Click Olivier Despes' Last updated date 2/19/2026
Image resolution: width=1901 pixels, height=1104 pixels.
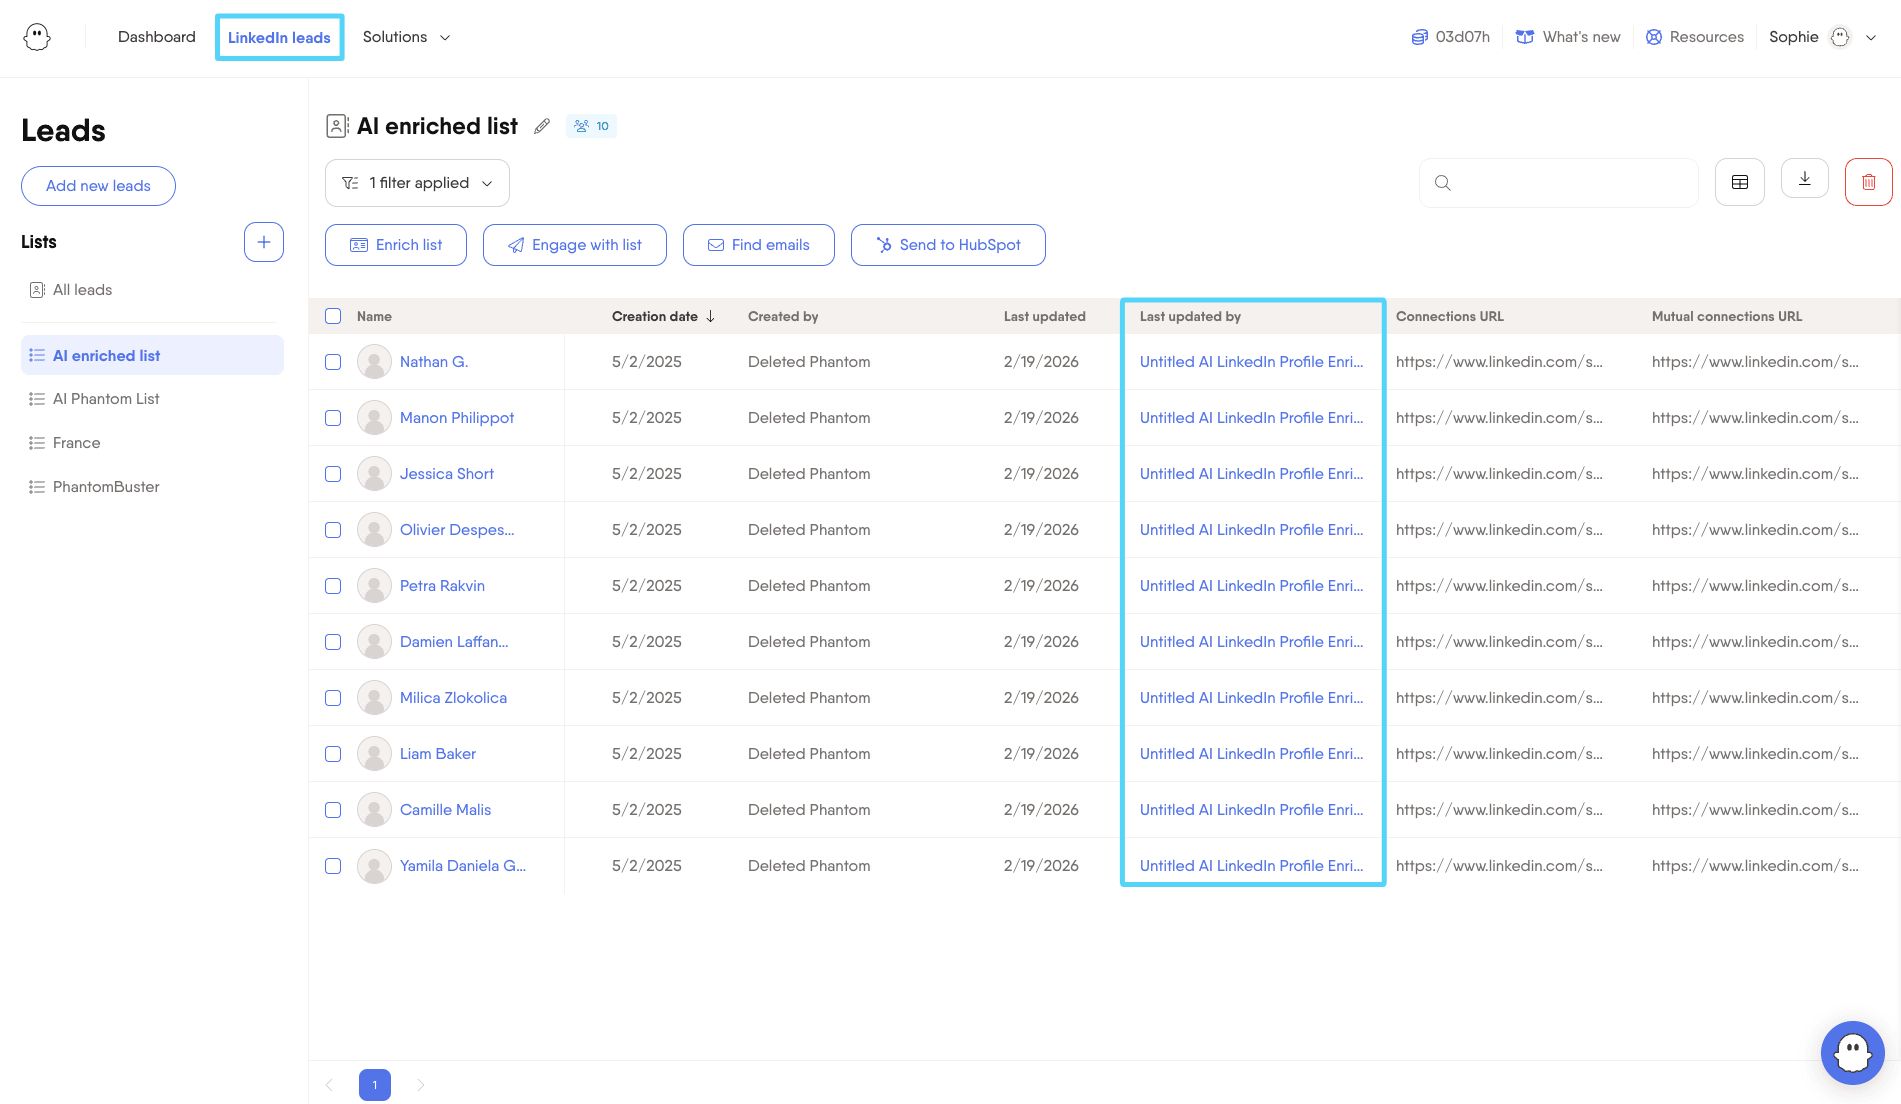point(1041,530)
